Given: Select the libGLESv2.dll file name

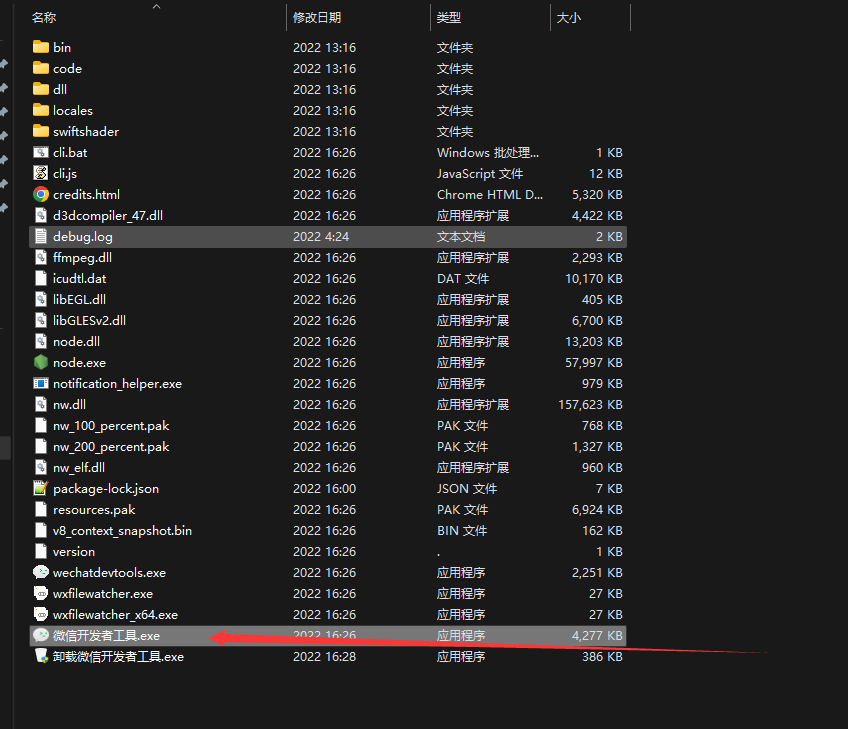Looking at the screenshot, I should pos(89,321).
